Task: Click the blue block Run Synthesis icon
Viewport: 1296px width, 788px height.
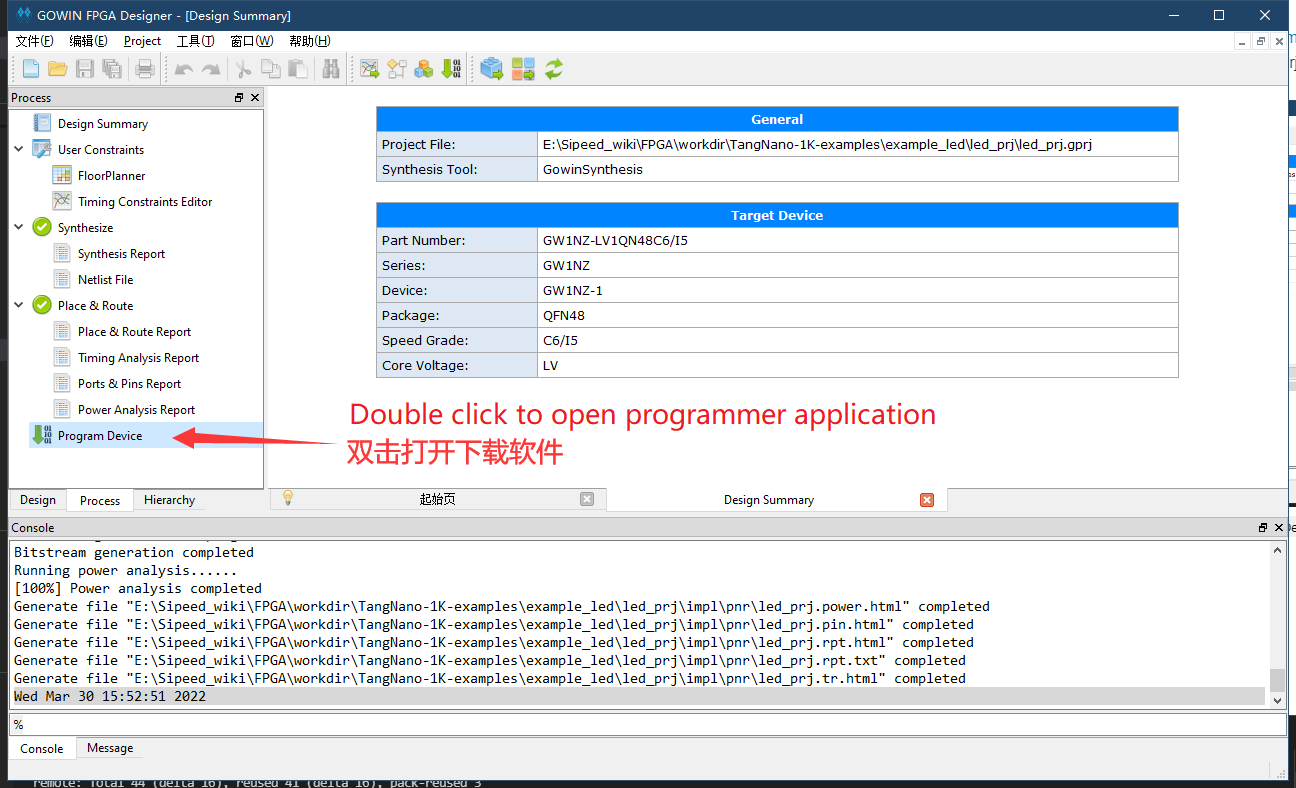Action: tap(491, 69)
